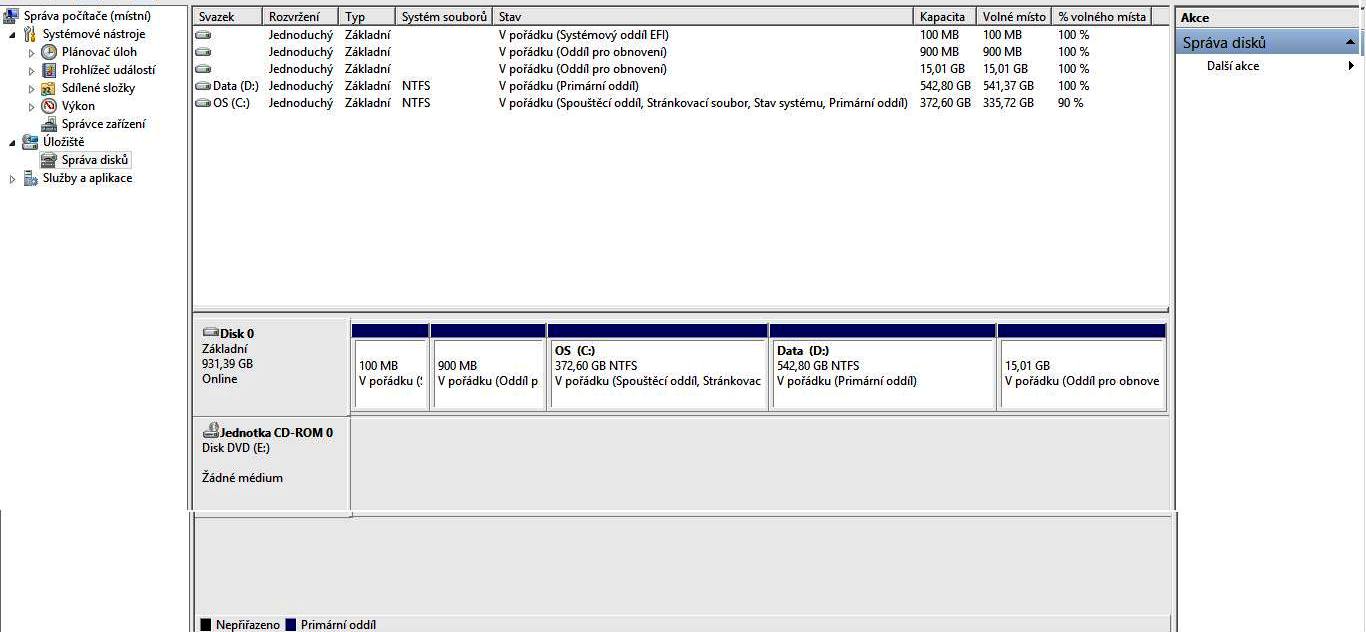
Task: Click the Data (D:) volume drive icon
Action: click(x=203, y=86)
